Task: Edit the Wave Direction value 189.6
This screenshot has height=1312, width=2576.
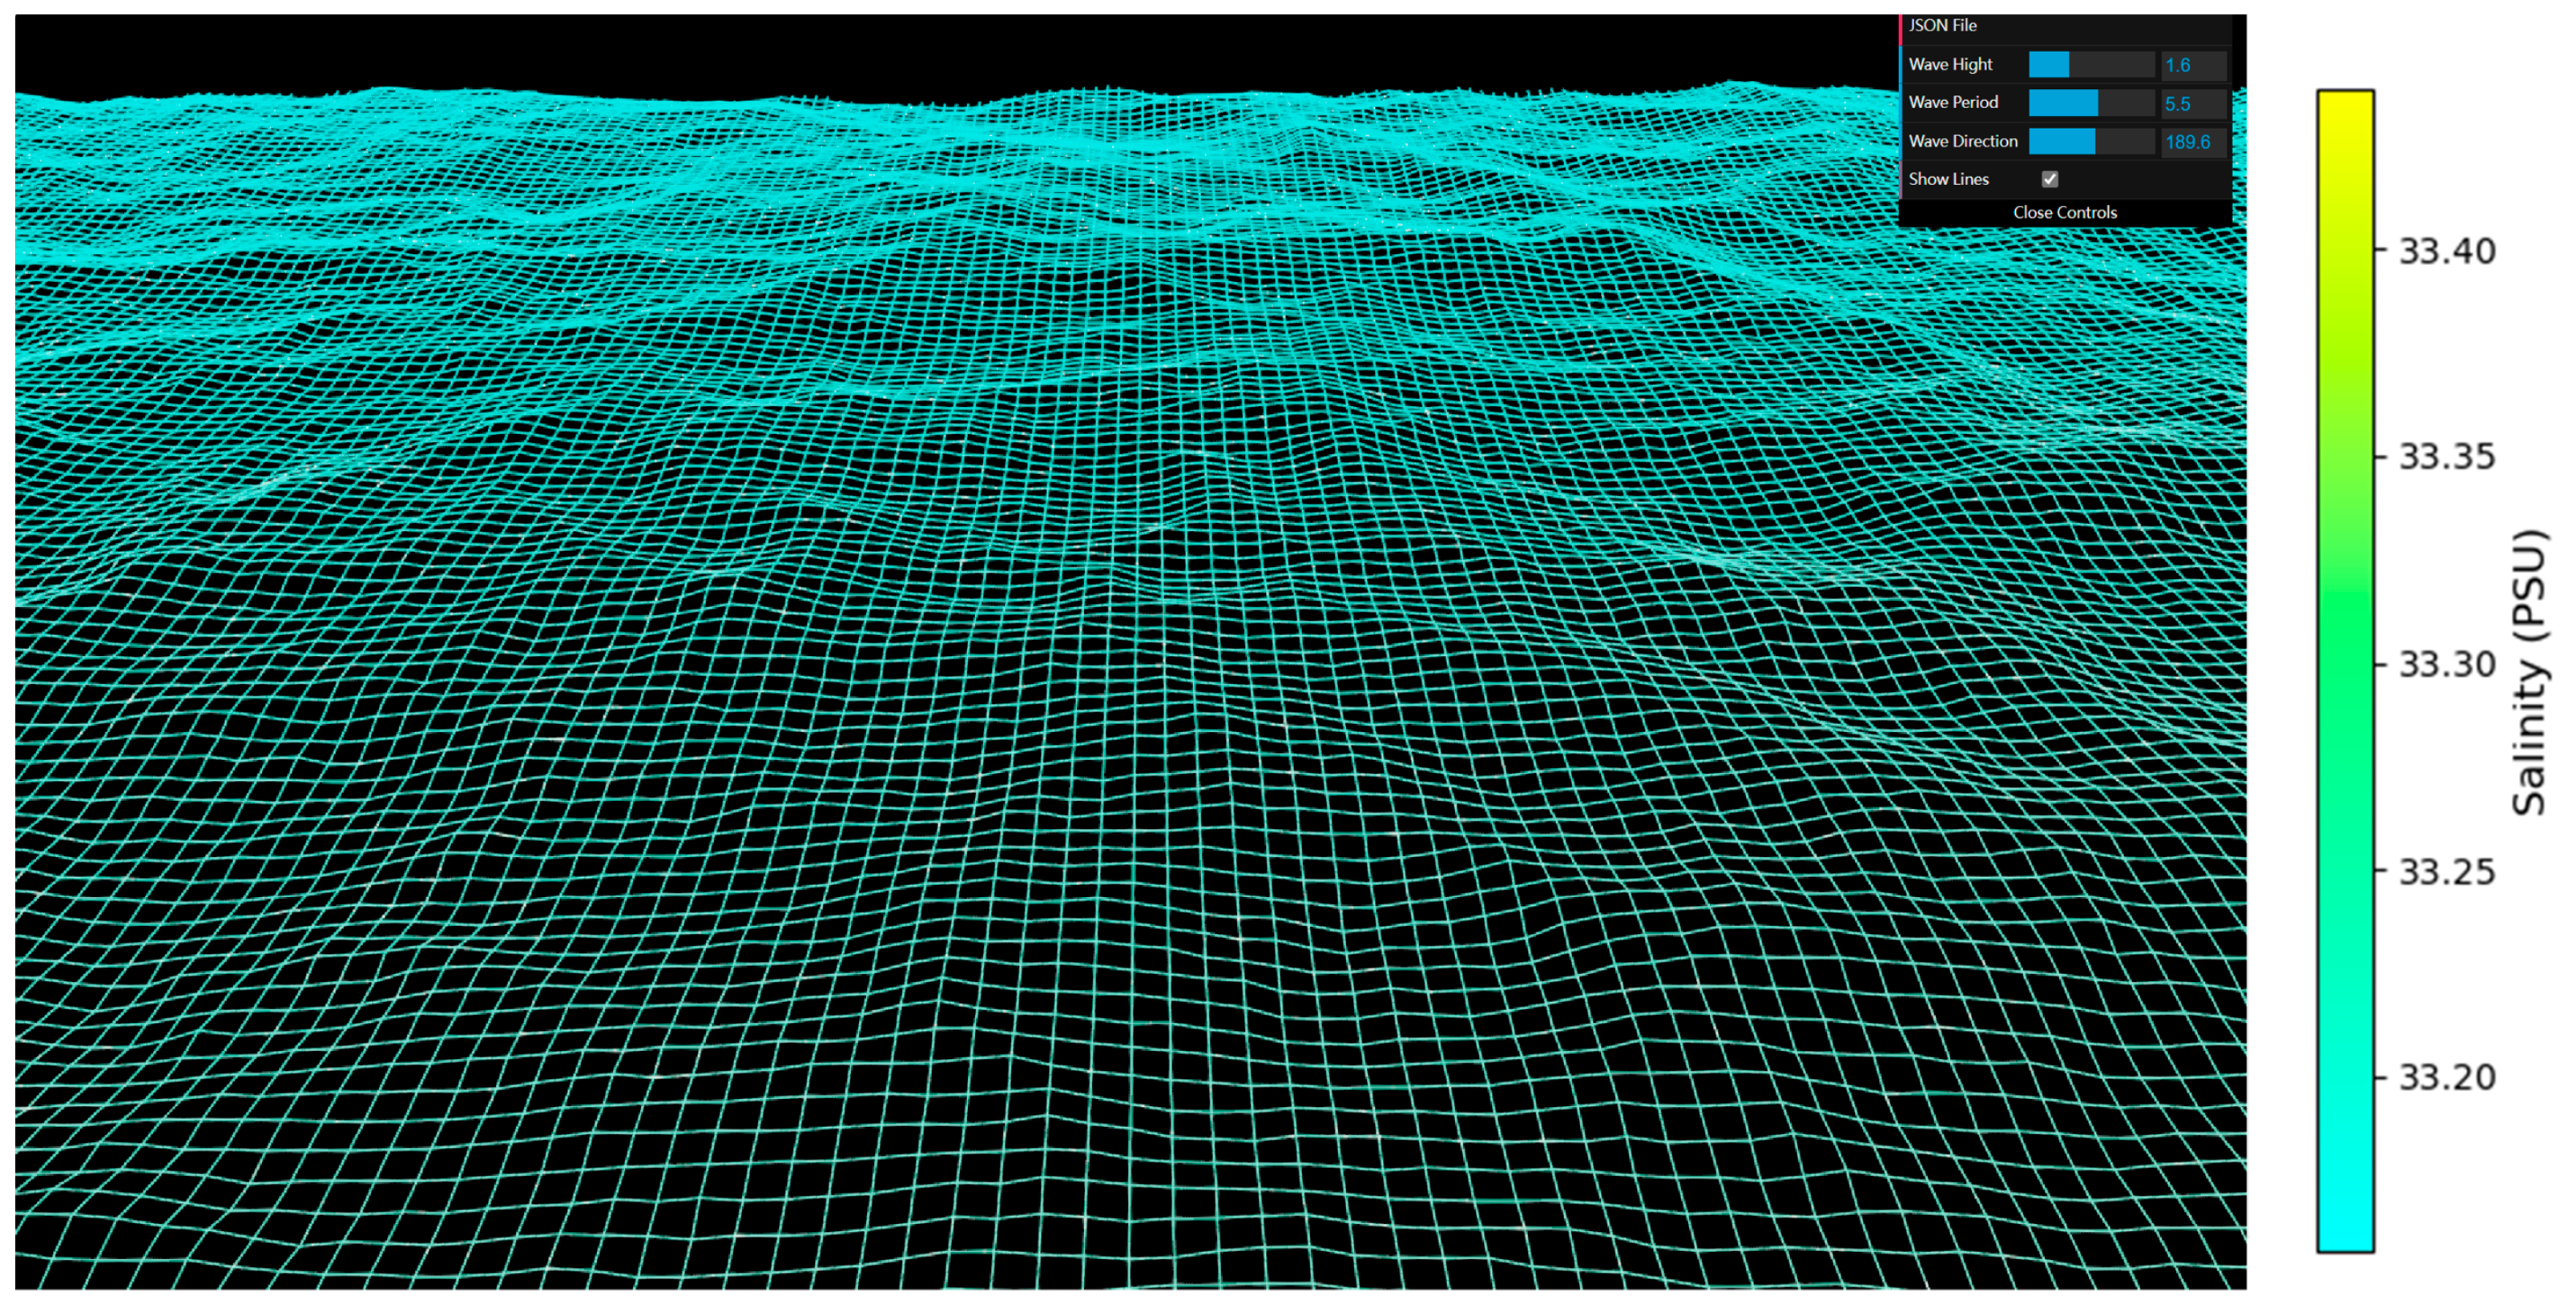Action: tap(2192, 141)
